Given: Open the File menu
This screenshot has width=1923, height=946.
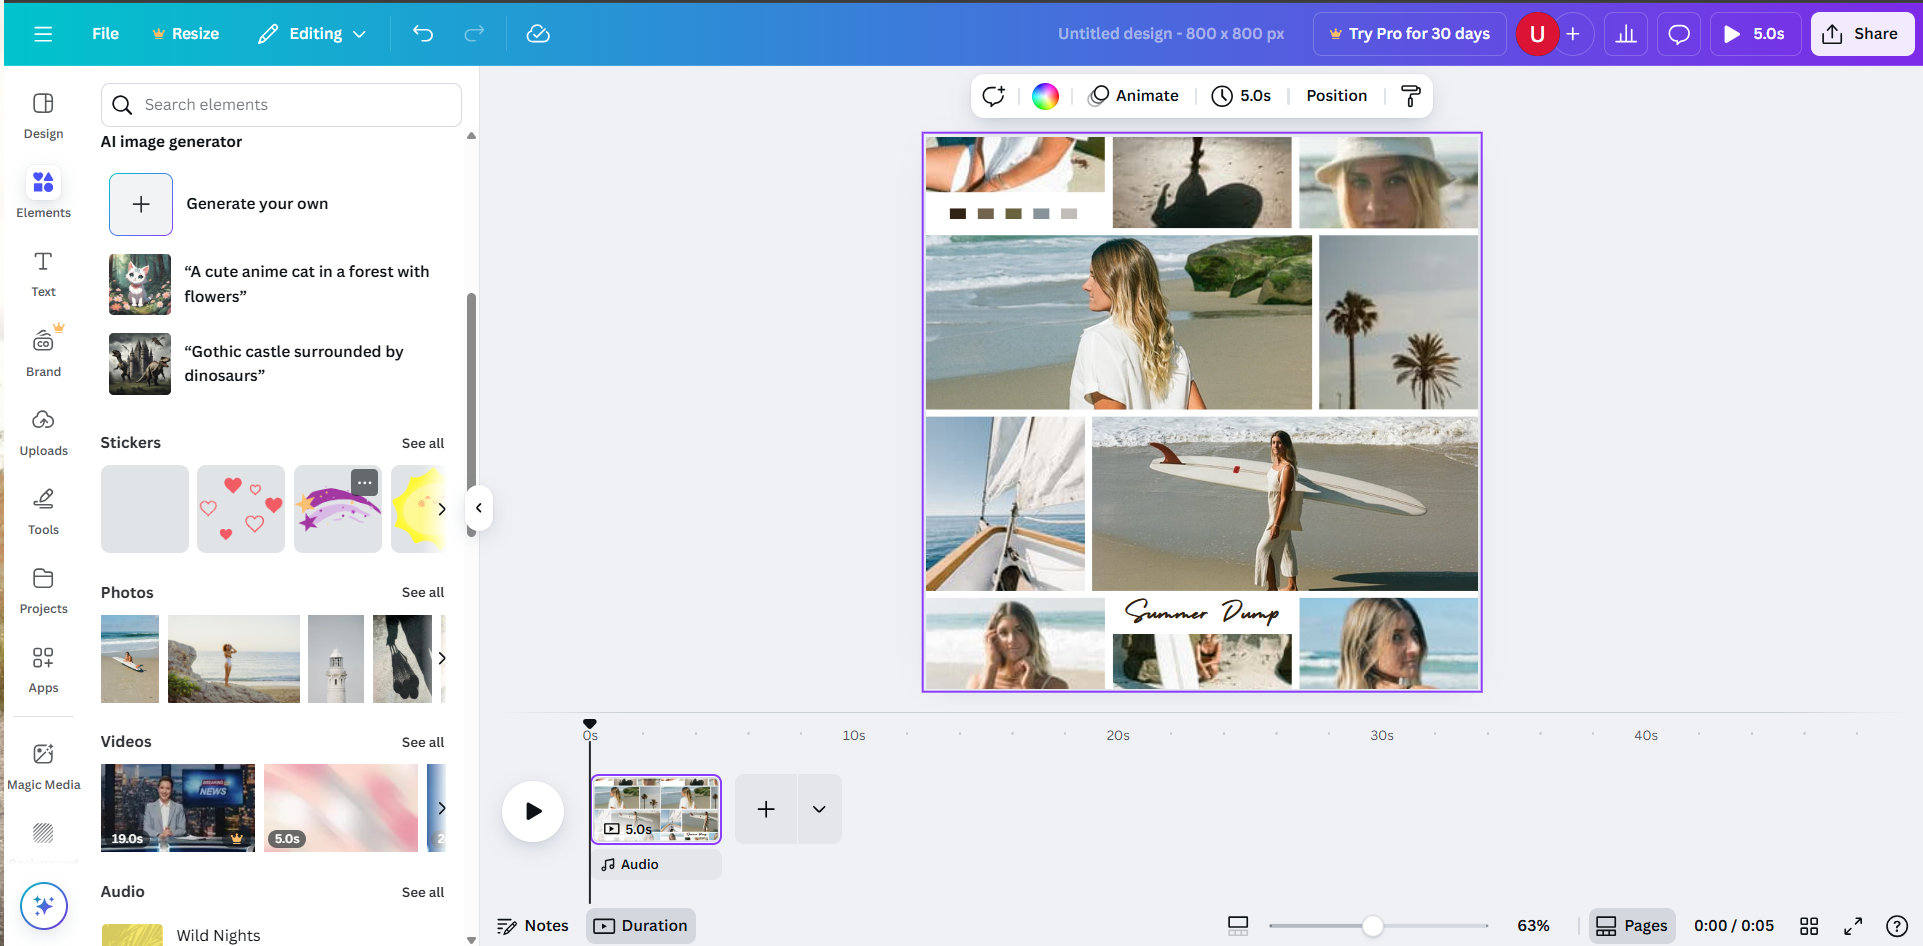Looking at the screenshot, I should (x=105, y=33).
